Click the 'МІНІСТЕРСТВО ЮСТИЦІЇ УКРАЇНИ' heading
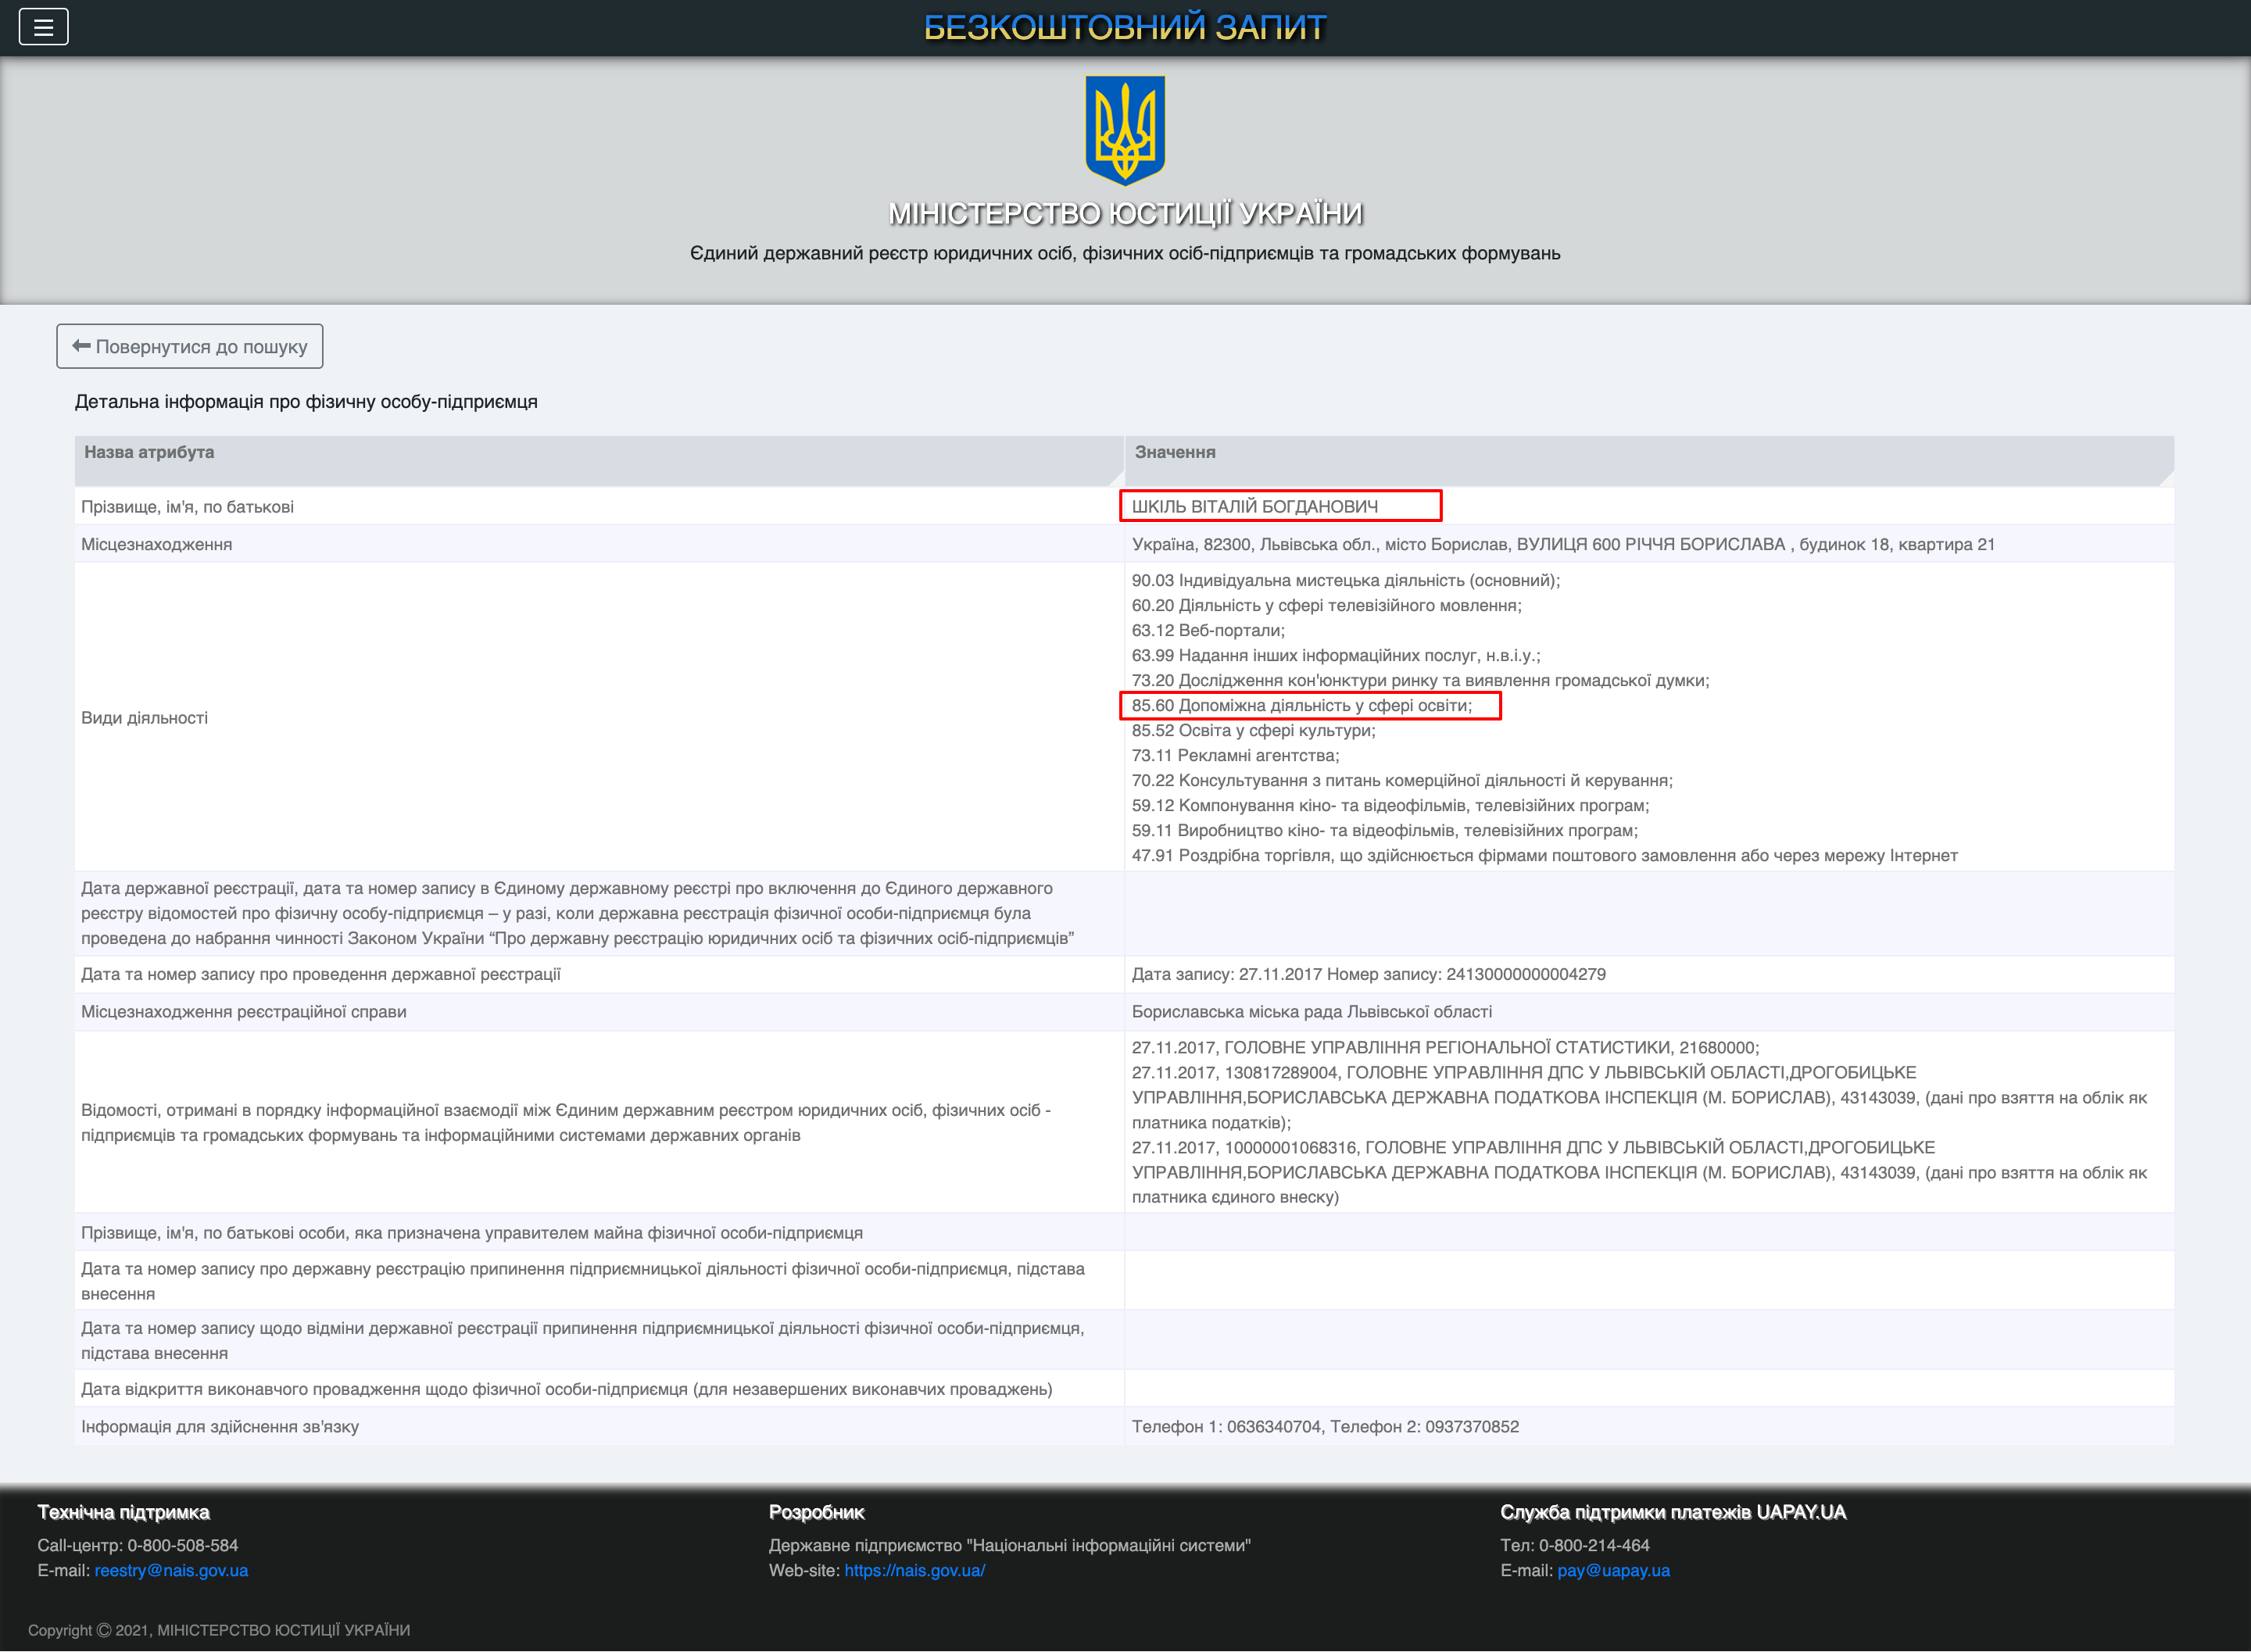 pos(1125,213)
